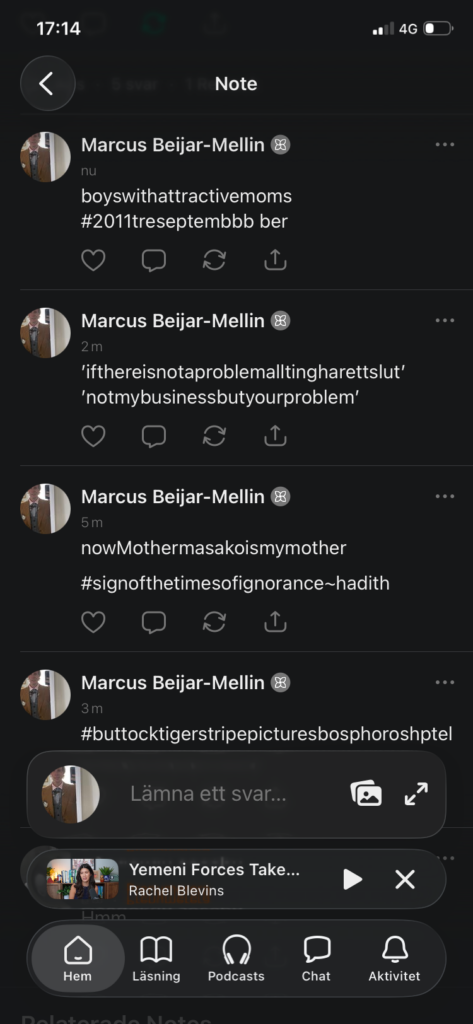Expand the reply composer to full screen
This screenshot has width=473, height=1024.
[x=416, y=794]
